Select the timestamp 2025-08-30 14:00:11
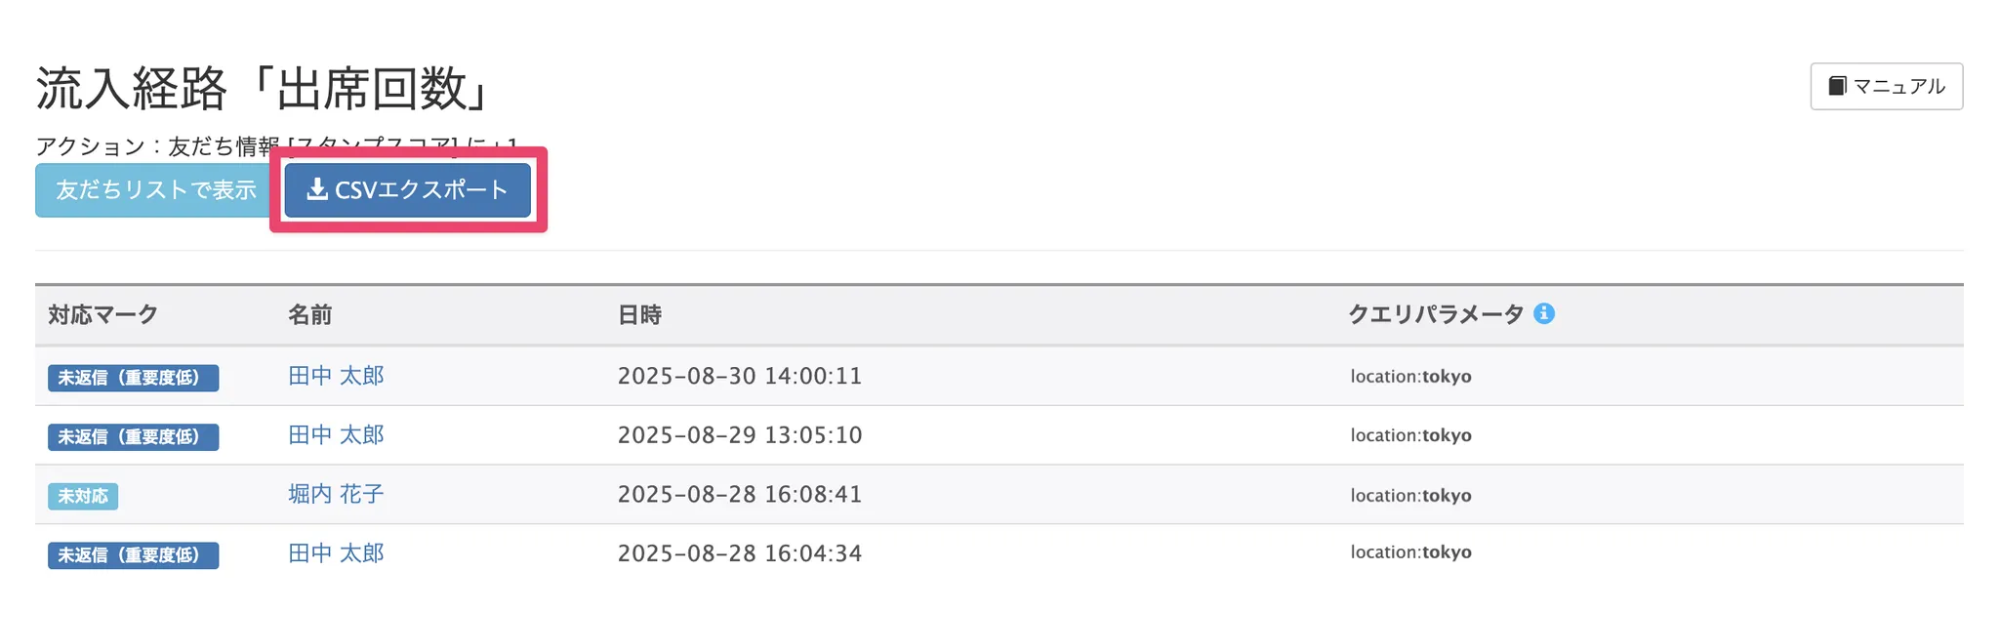The image size is (1999, 624). click(x=739, y=376)
